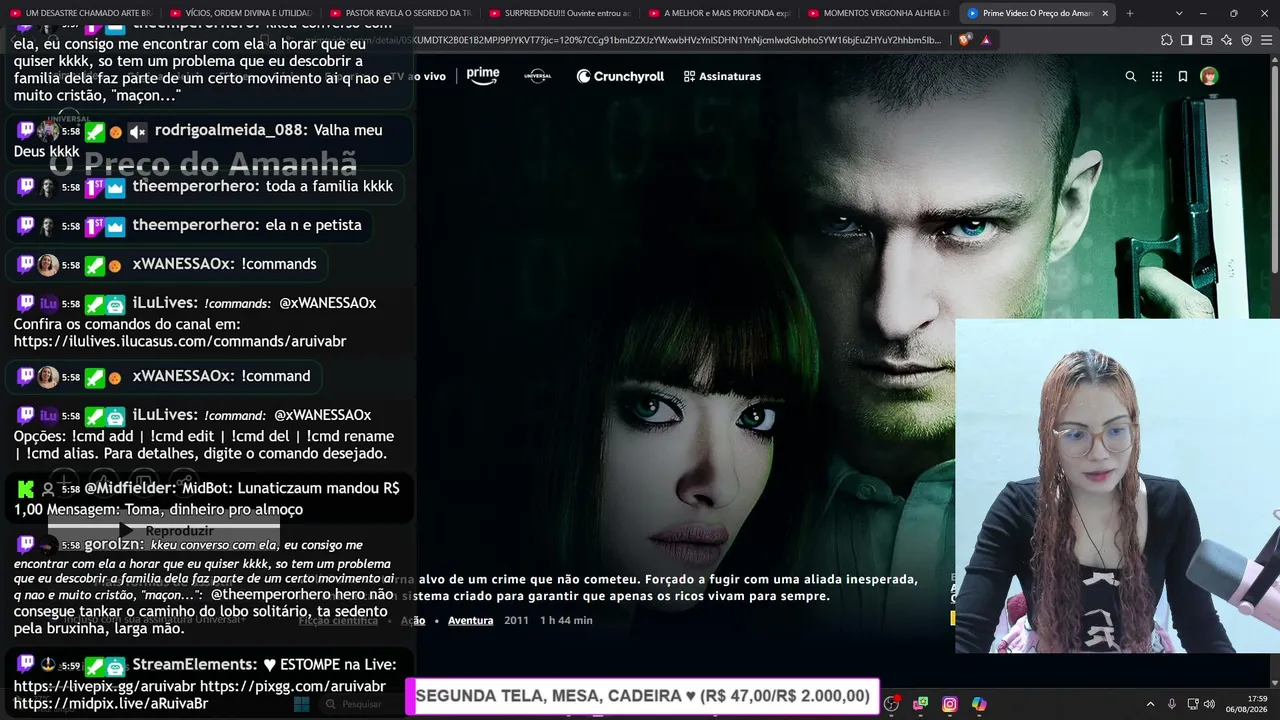Click the Universal channel logo

coord(538,76)
